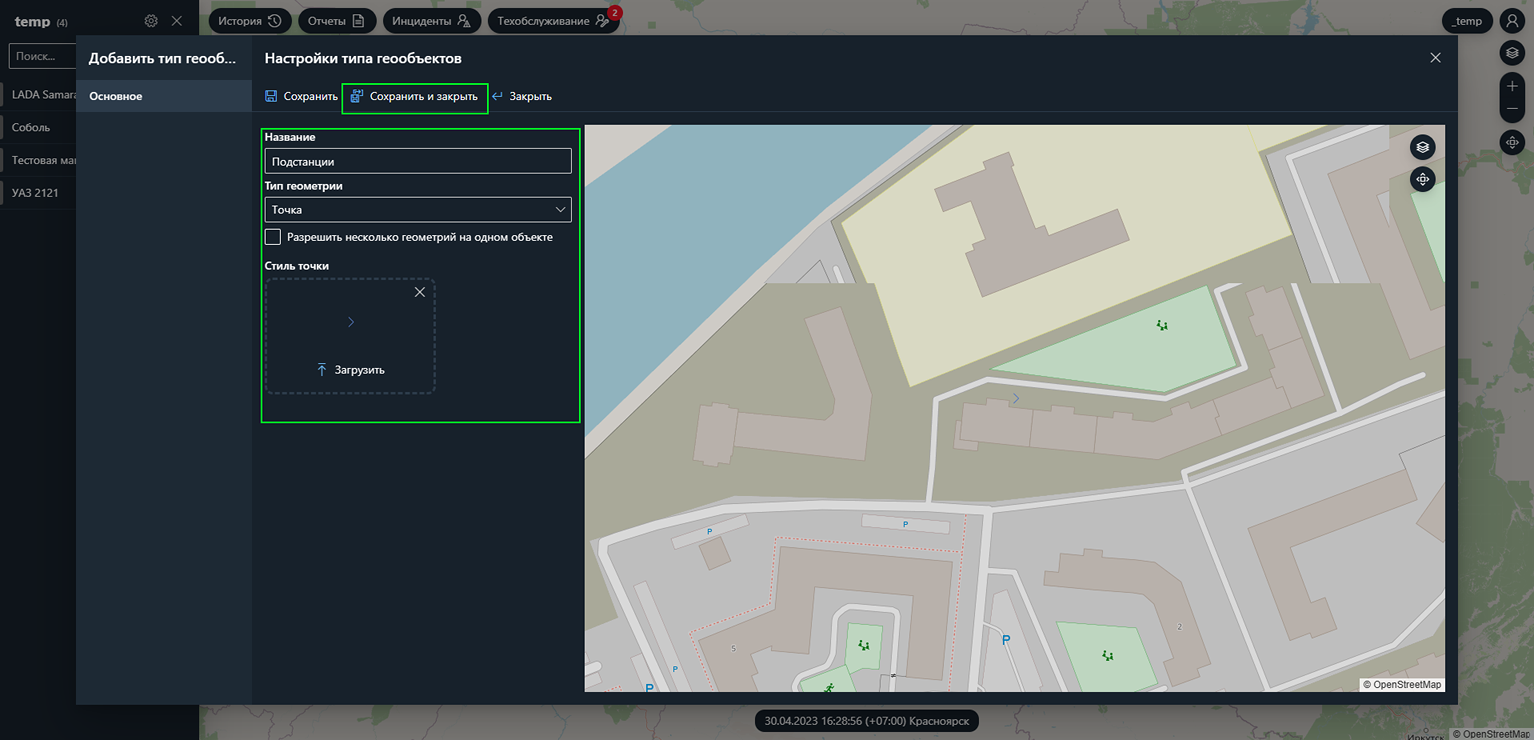This screenshot has height=740, width=1534.
Task: Zoom out on the map with minus icon
Action: click(1512, 108)
